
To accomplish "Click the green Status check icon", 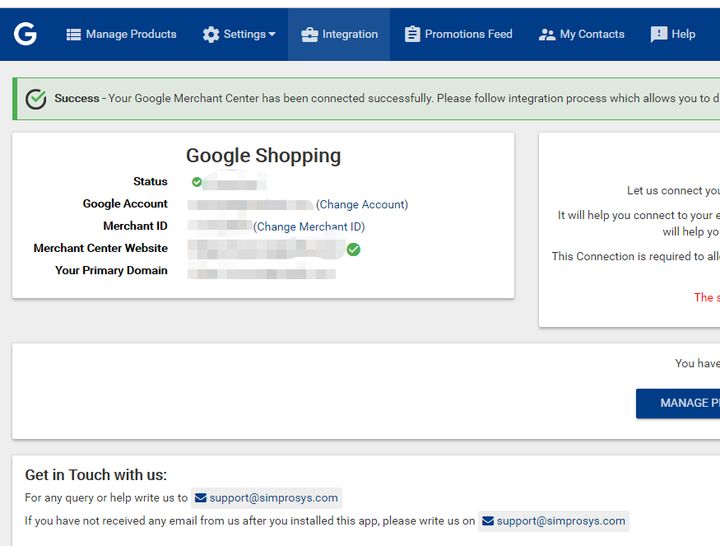I will [x=197, y=182].
